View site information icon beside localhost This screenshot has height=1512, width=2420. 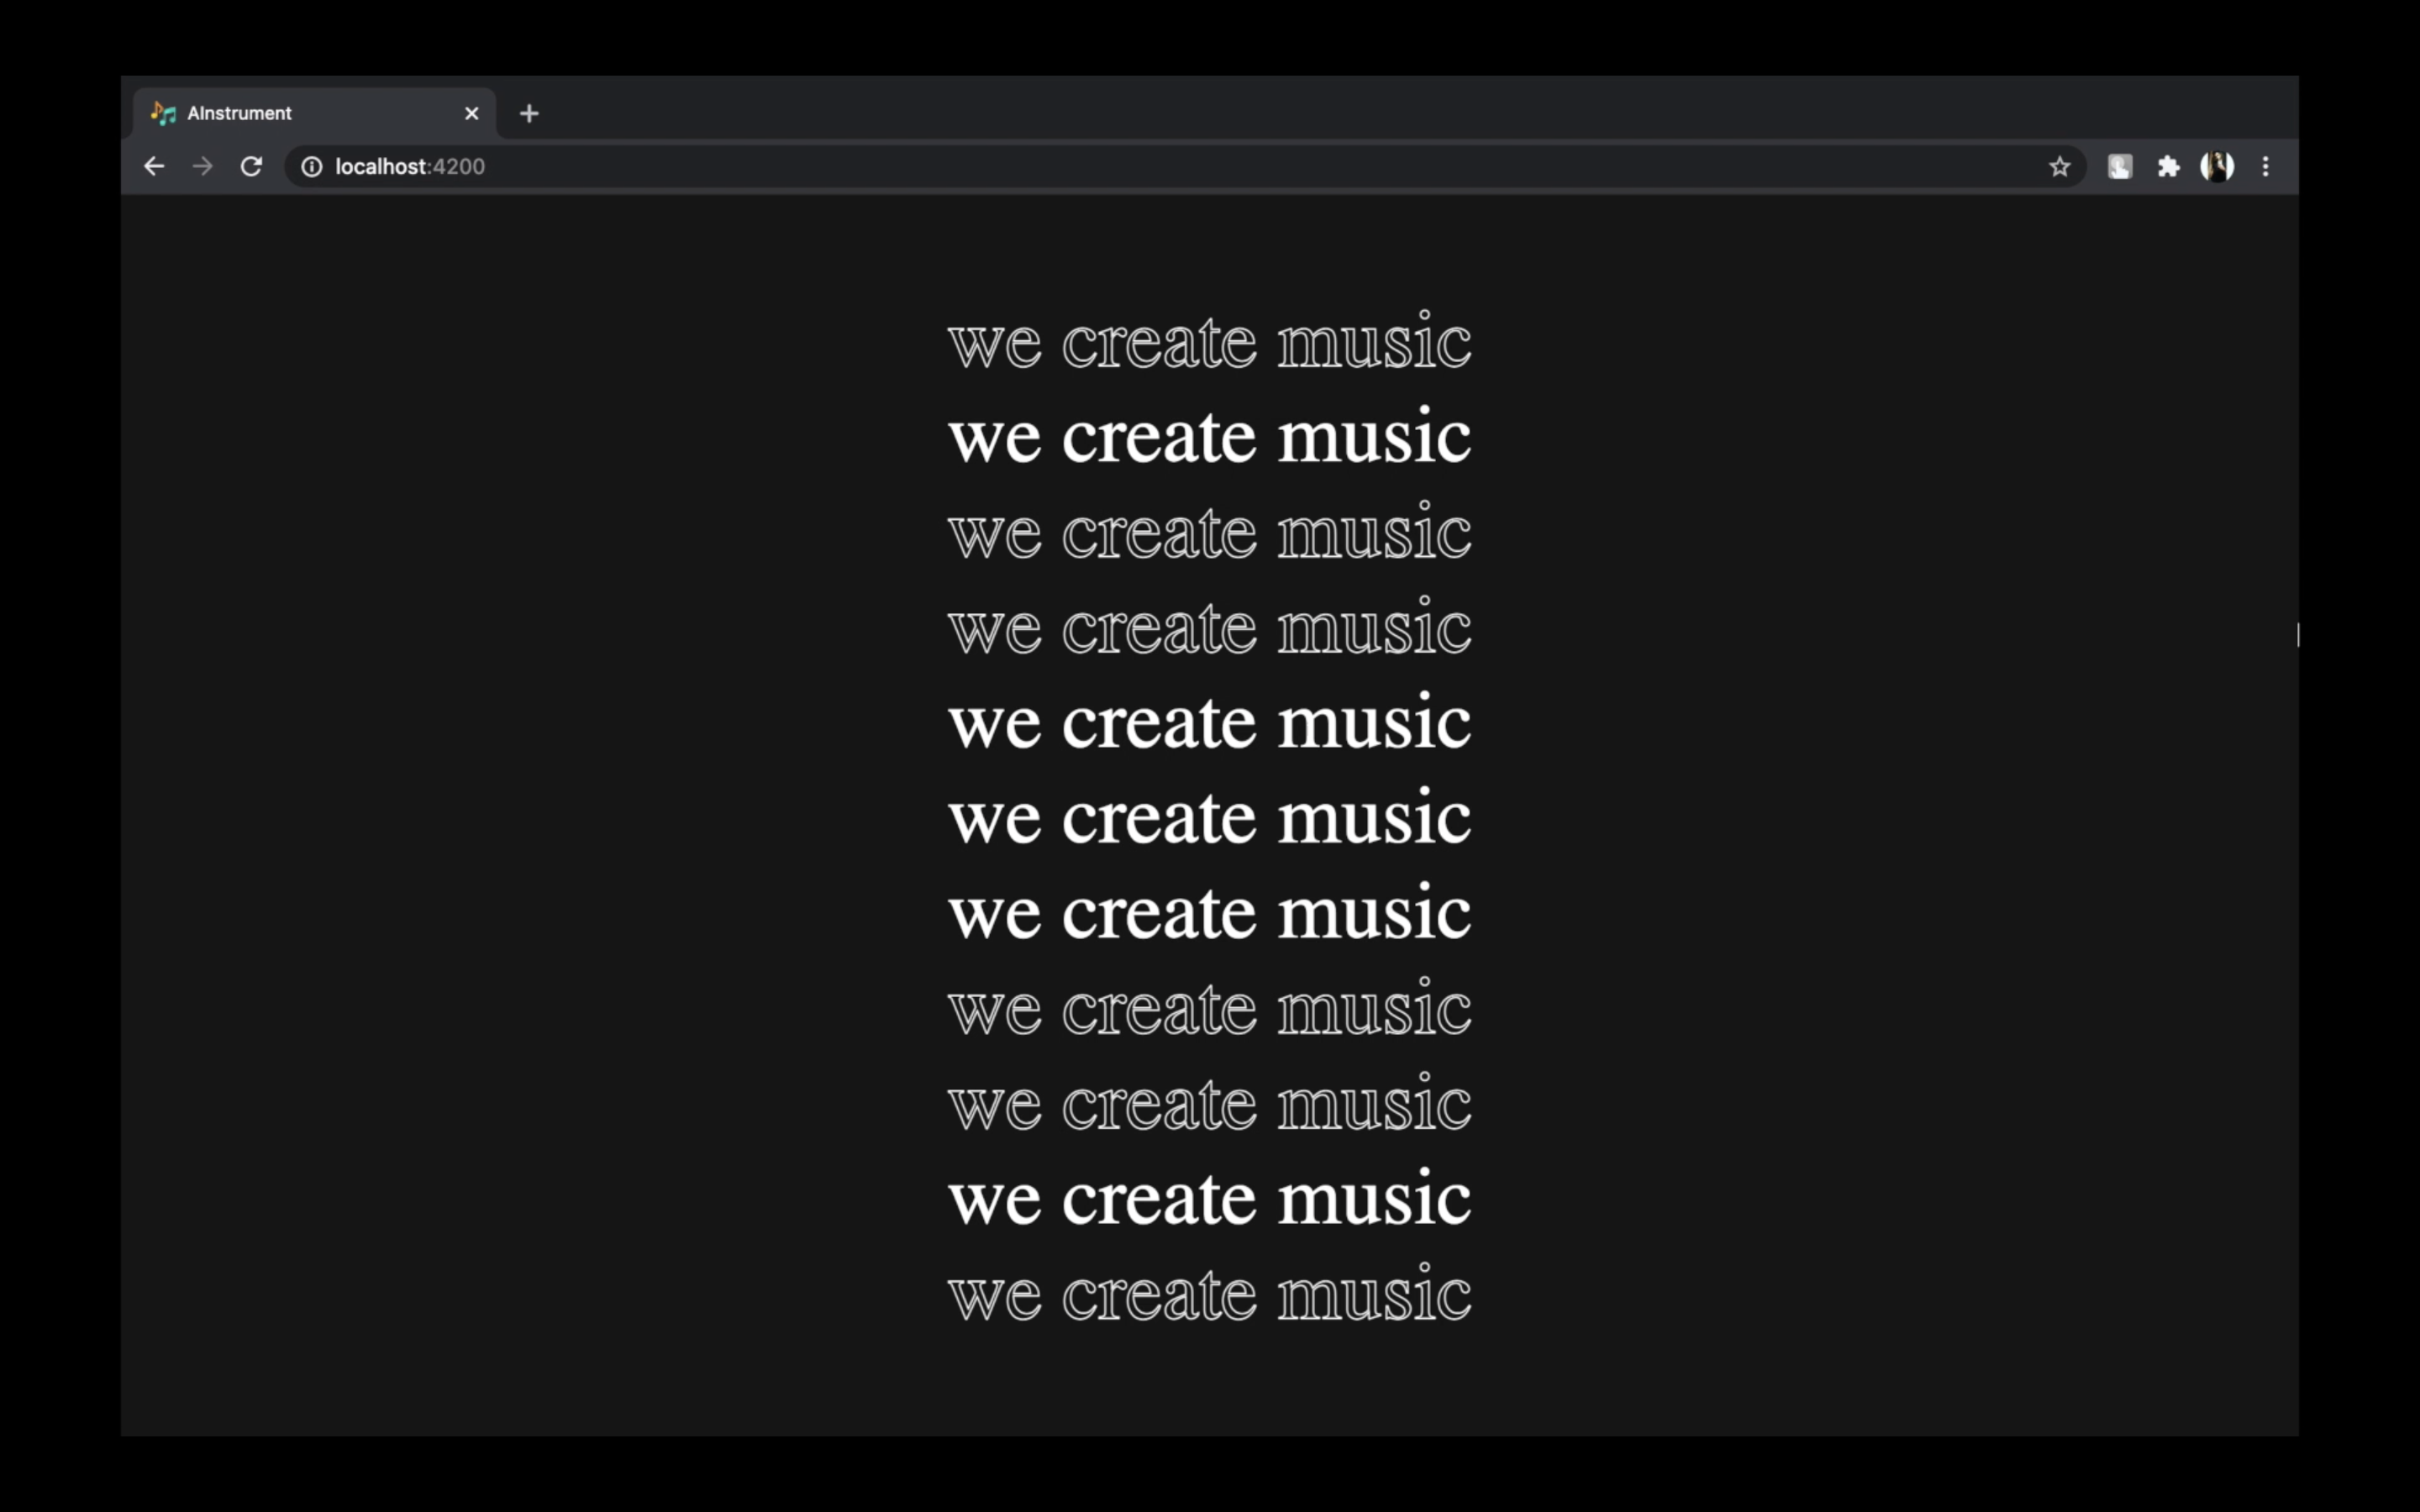[312, 166]
